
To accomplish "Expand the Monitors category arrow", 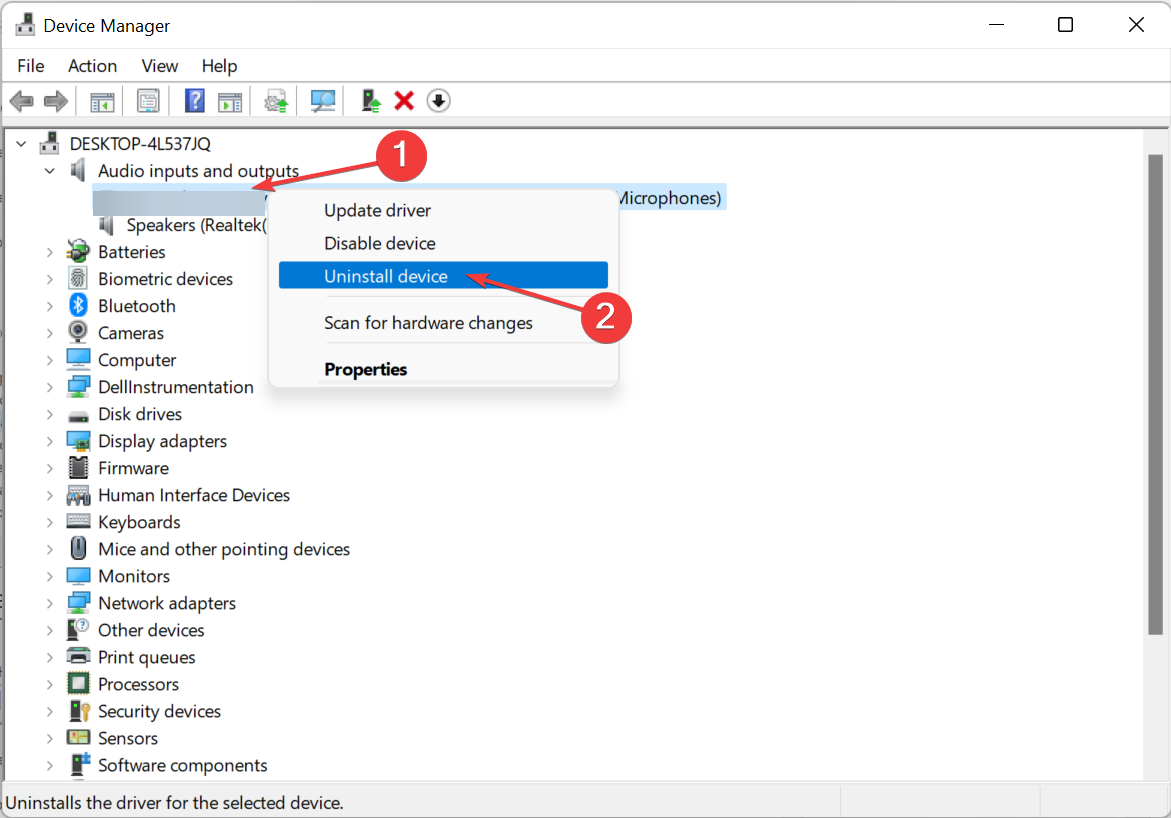I will click(49, 576).
